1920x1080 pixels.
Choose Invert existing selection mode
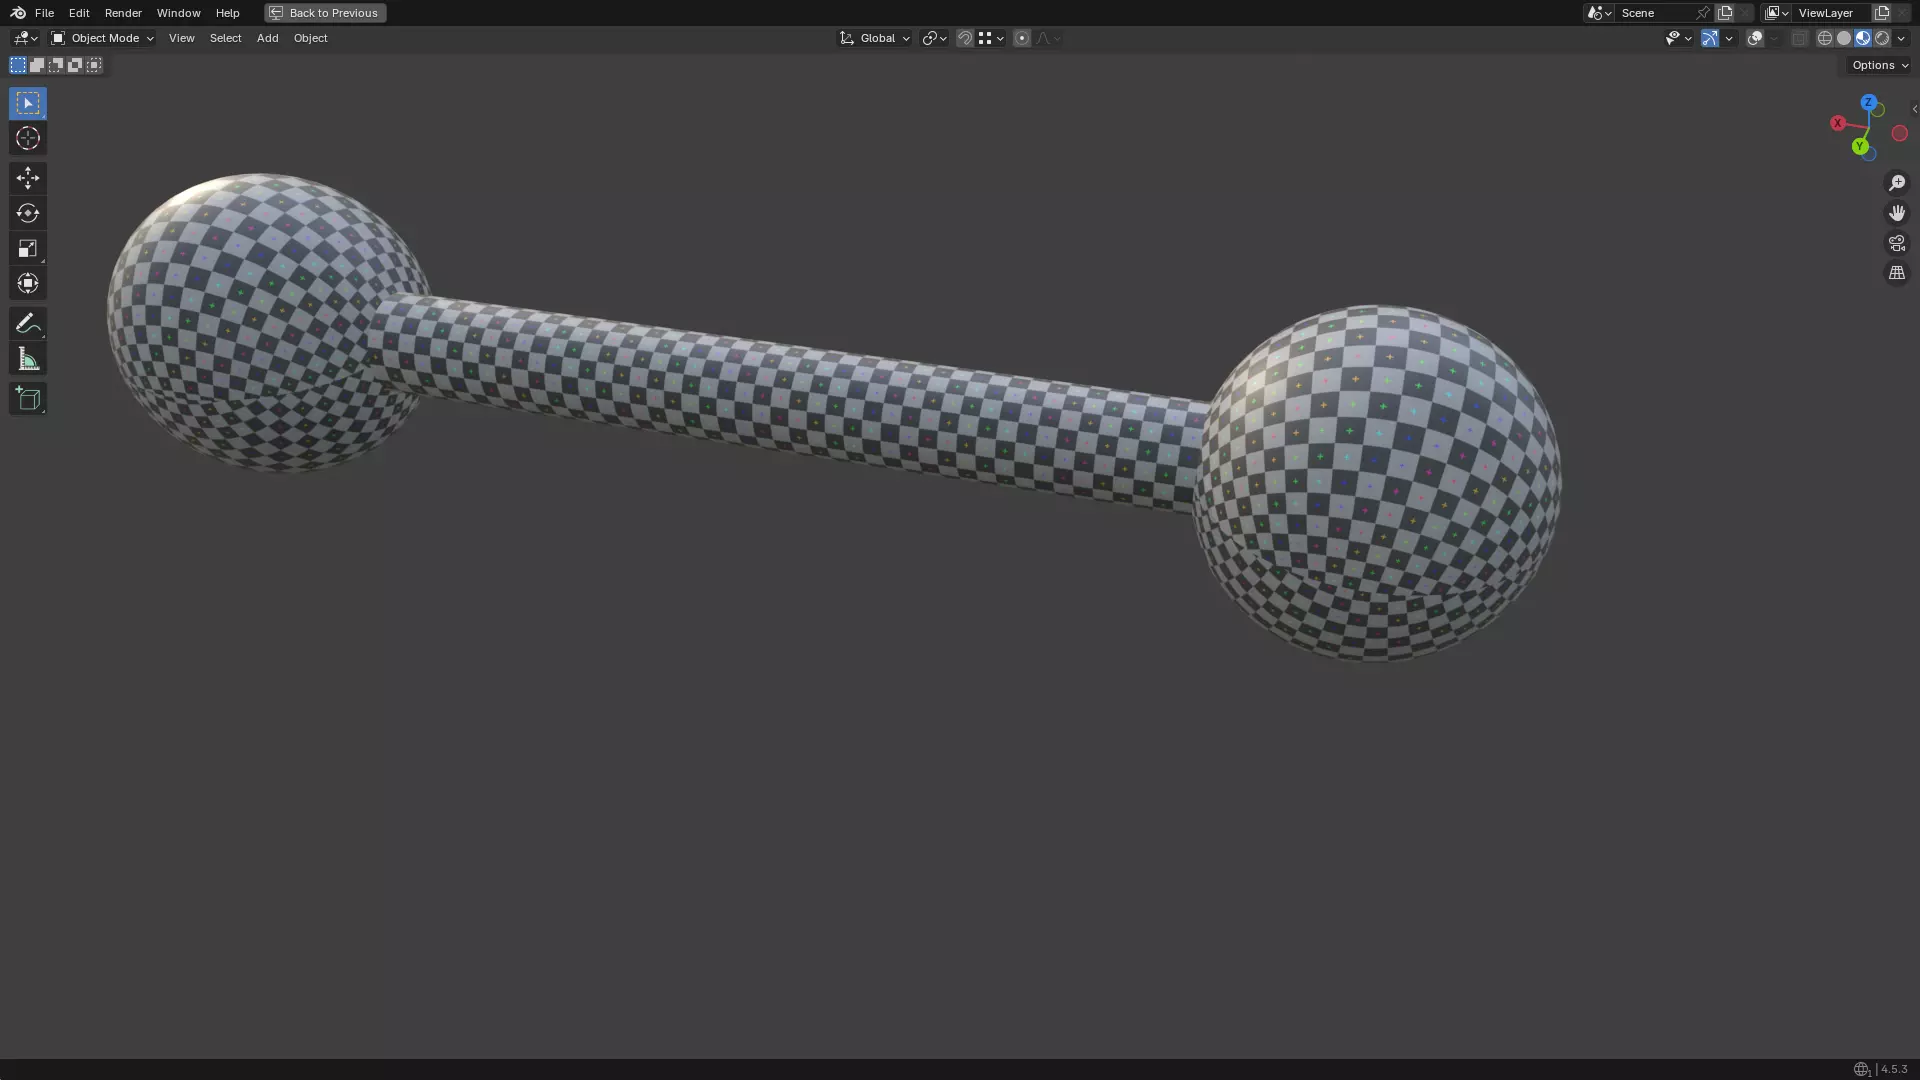click(75, 65)
